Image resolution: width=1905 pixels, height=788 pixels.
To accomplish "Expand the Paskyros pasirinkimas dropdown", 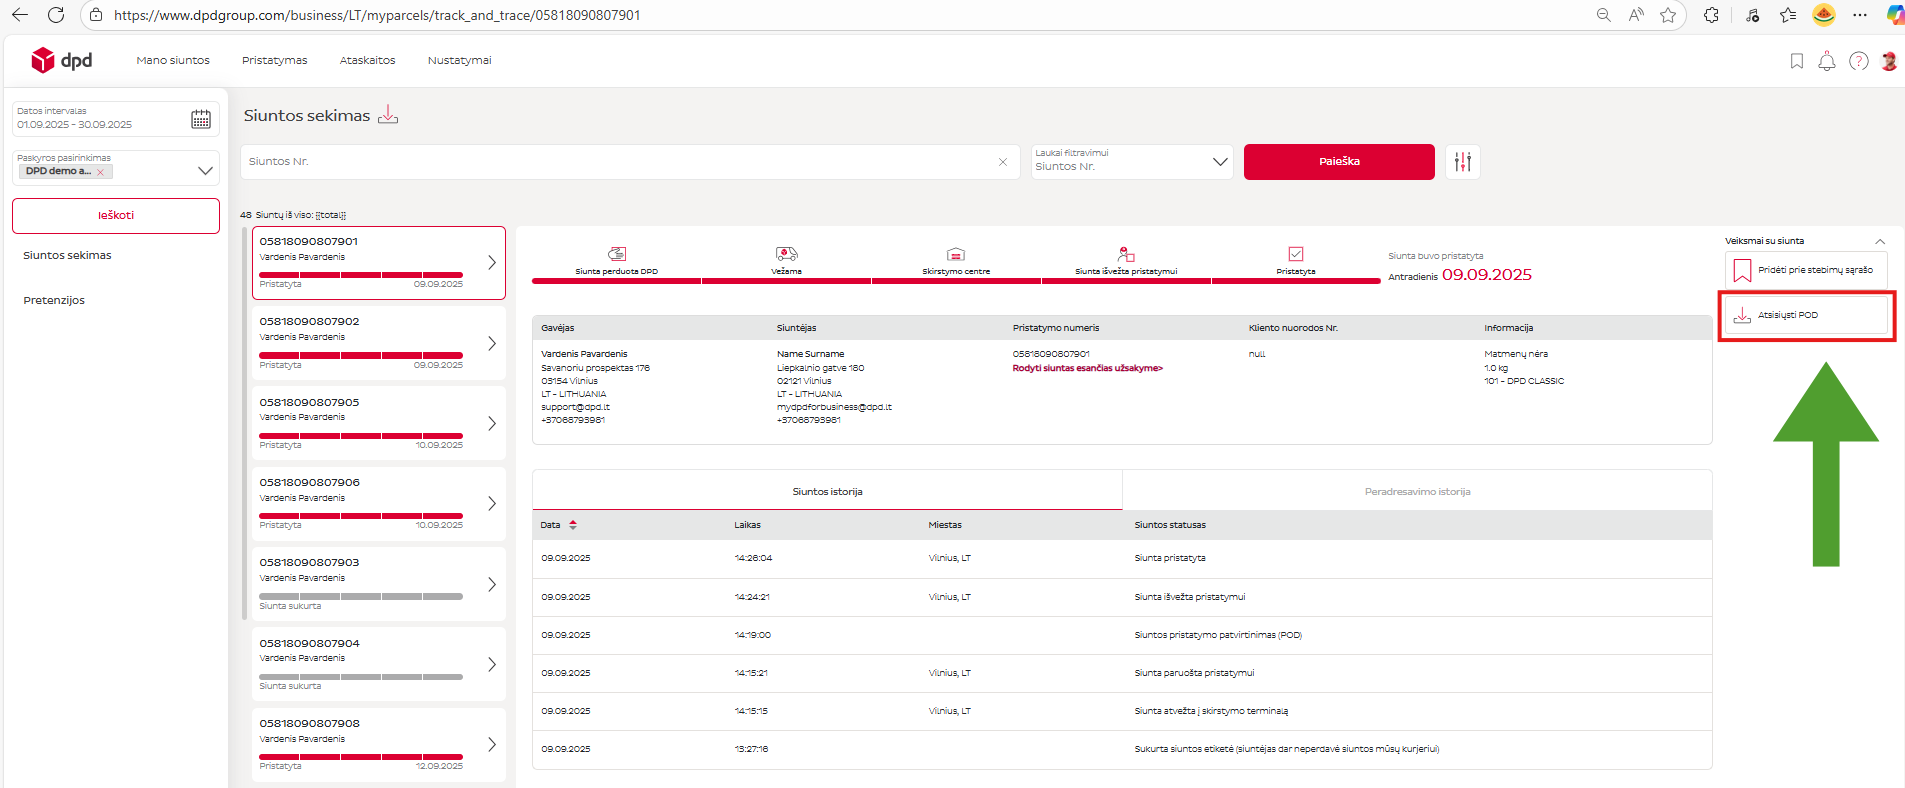I will (205, 170).
